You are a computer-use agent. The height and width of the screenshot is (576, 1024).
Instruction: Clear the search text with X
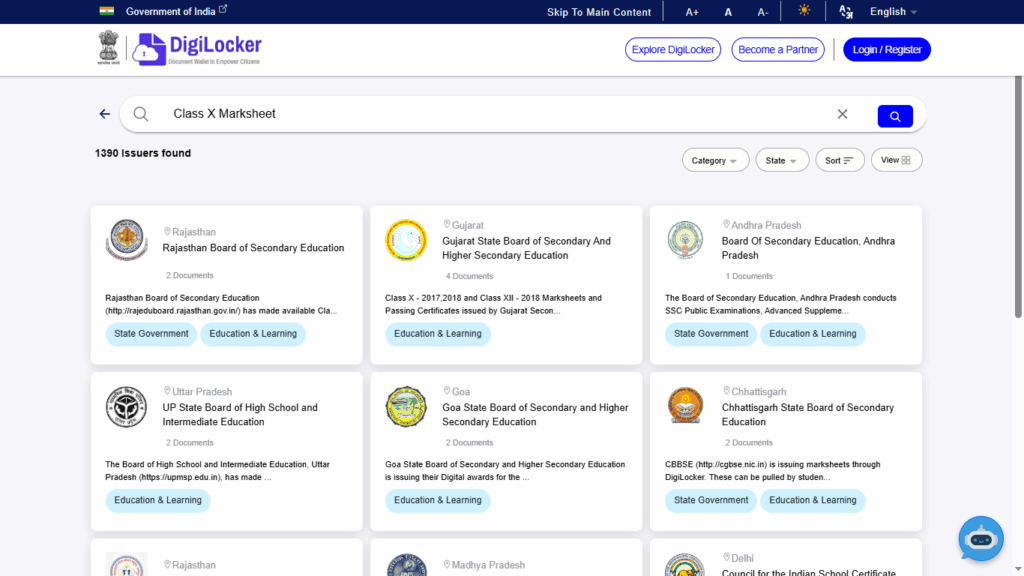tap(842, 114)
